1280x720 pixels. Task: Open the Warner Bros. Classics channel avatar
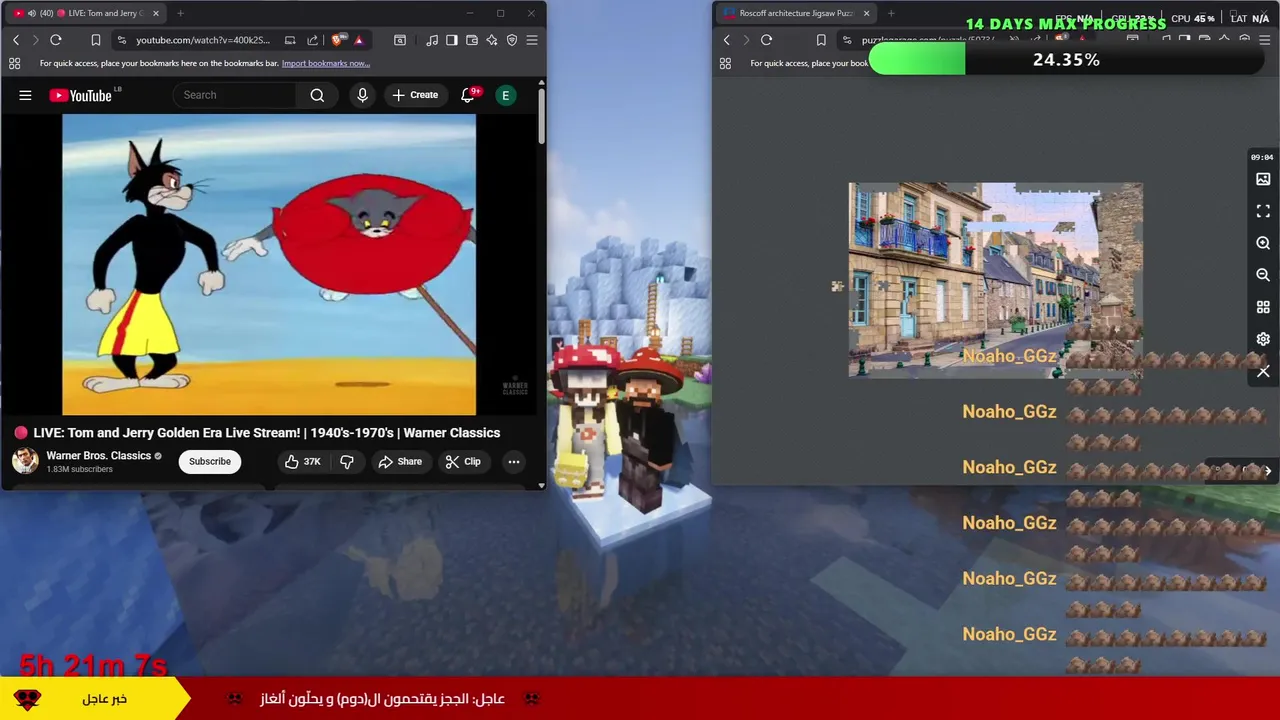[x=25, y=461]
